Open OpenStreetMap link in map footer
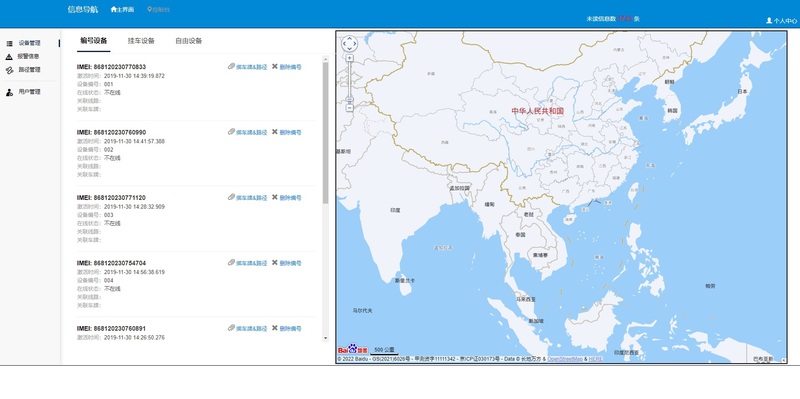The width and height of the screenshot is (800, 399). [564, 359]
